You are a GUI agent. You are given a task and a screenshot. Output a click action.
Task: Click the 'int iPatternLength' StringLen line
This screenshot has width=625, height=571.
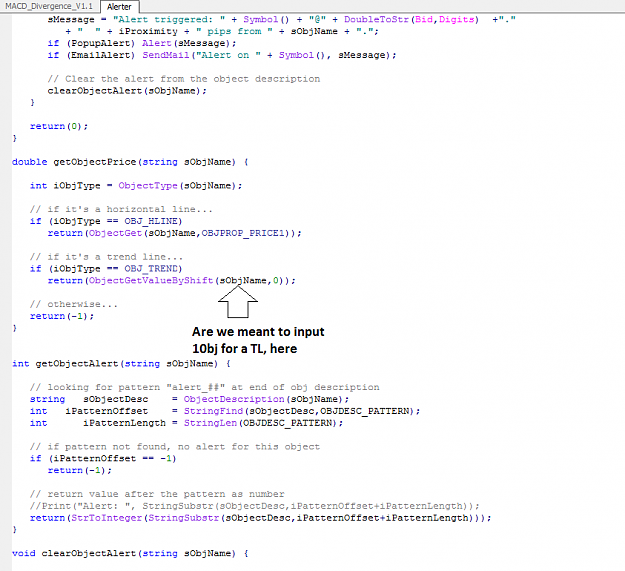click(x=186, y=423)
